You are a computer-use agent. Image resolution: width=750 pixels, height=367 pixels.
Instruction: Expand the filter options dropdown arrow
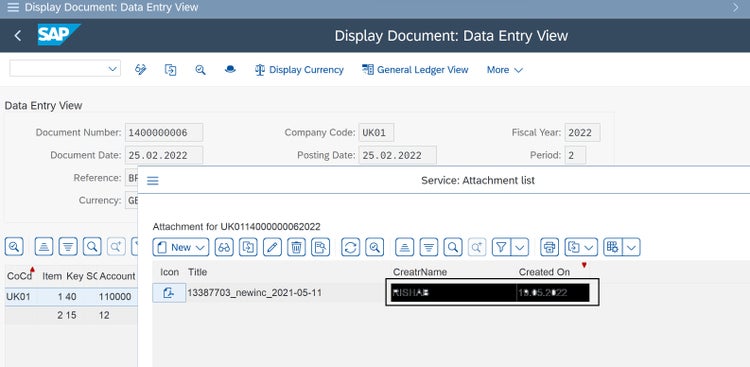pyautogui.click(x=520, y=247)
